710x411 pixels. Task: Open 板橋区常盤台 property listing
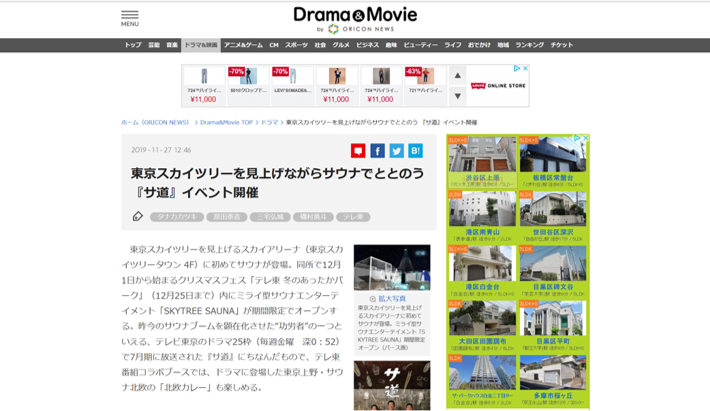(x=553, y=162)
